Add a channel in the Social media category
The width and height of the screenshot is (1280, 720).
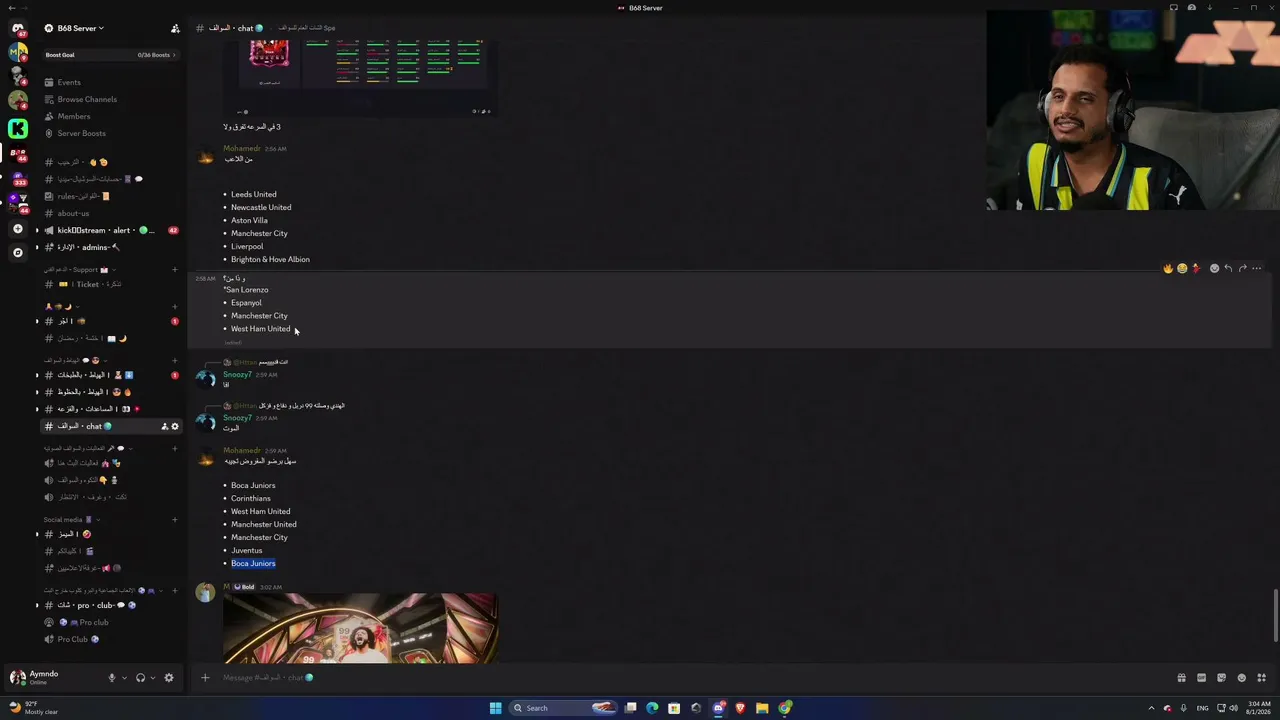point(174,520)
